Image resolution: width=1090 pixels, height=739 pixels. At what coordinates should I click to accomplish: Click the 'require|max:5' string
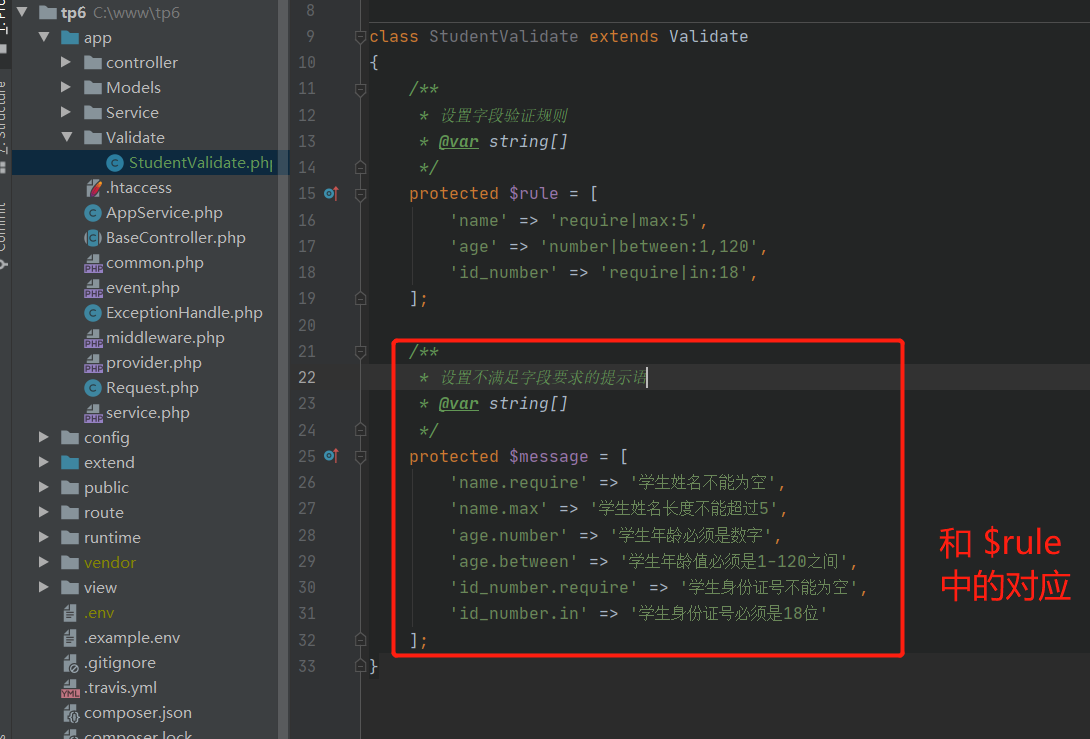(x=624, y=220)
